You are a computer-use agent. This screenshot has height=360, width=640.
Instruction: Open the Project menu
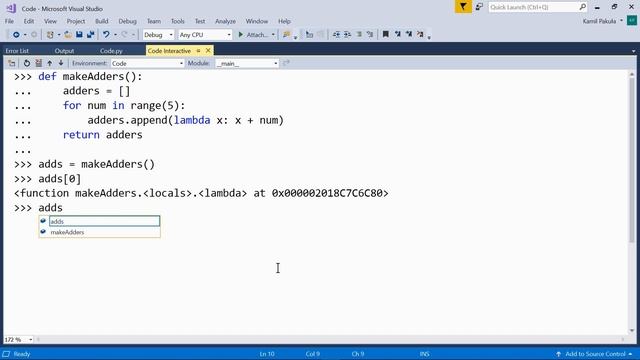click(x=76, y=21)
